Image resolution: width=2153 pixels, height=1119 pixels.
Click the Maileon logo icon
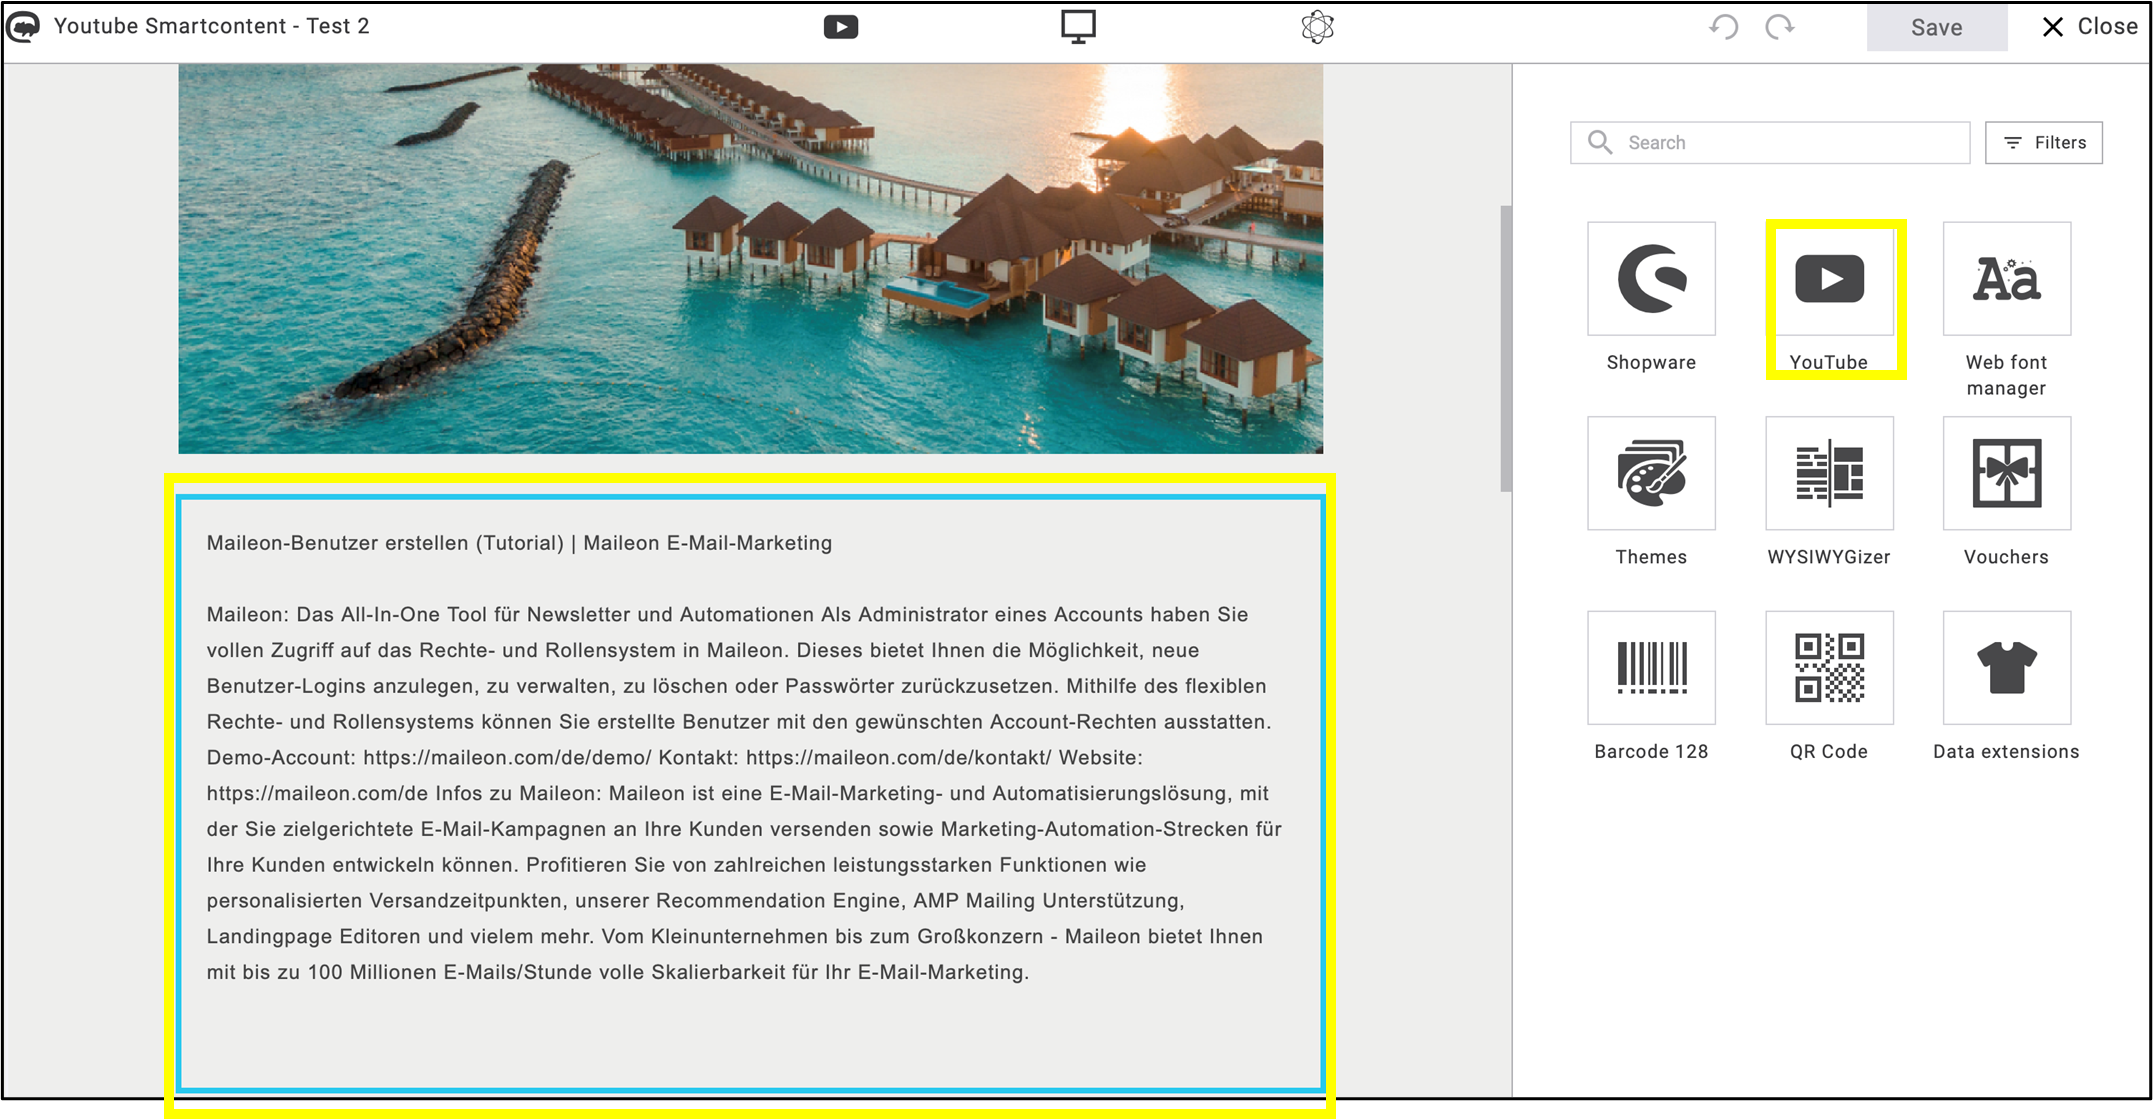point(23,27)
